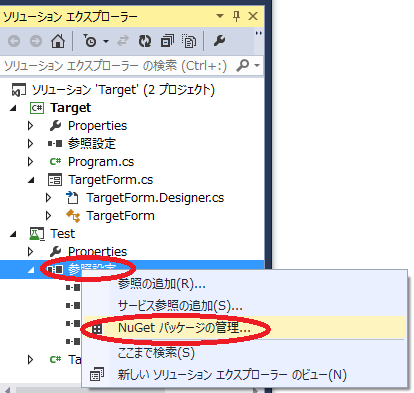414x393 pixels.
Task: Expand the TargetForm.Designer.cs node
Action: click(49, 198)
